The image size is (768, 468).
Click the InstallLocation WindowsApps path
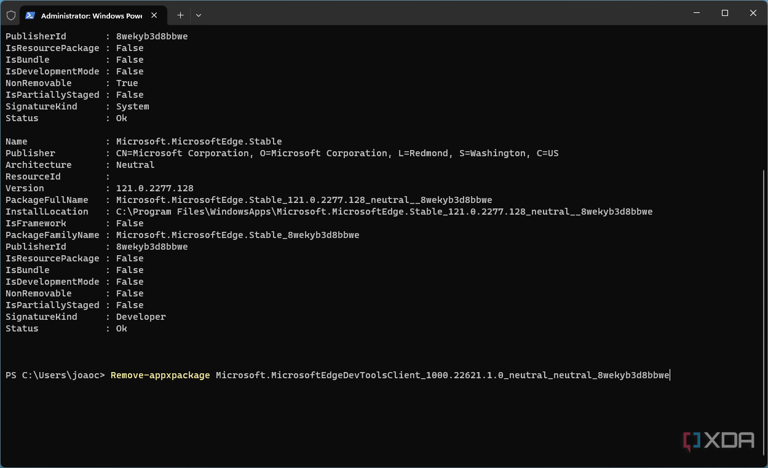(x=384, y=212)
